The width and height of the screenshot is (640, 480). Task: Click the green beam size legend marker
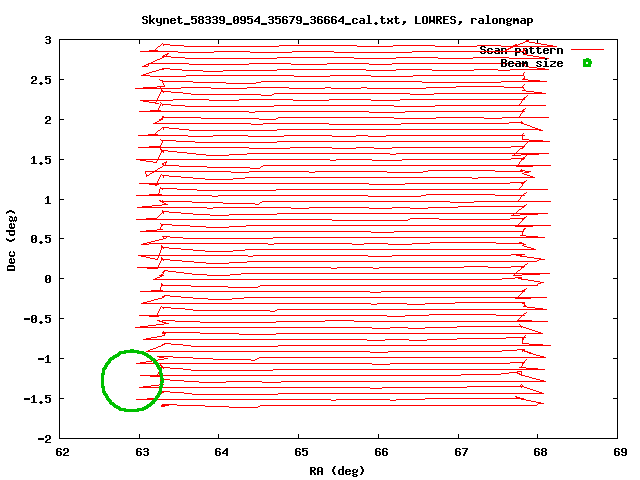587,63
